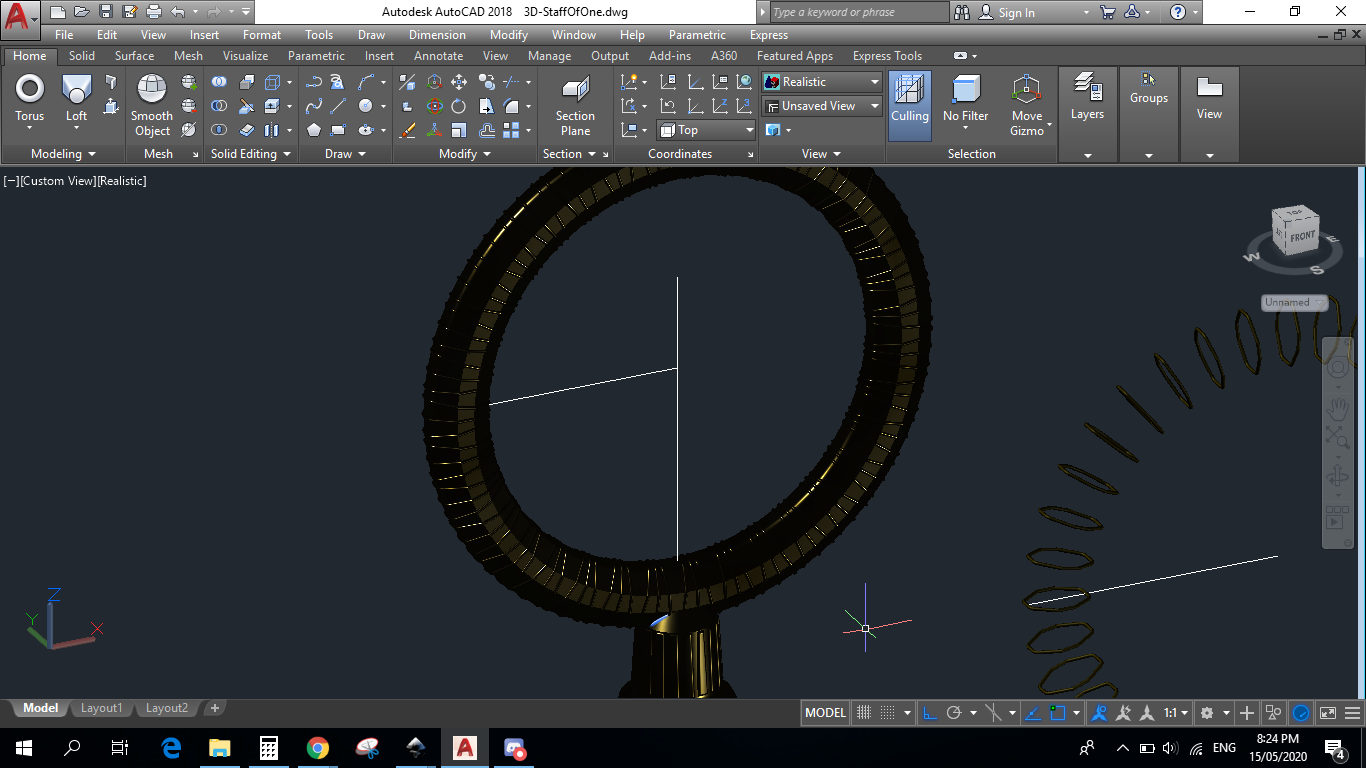Open the Autodesk App Store cart icon
The height and width of the screenshot is (768, 1366).
click(1108, 12)
